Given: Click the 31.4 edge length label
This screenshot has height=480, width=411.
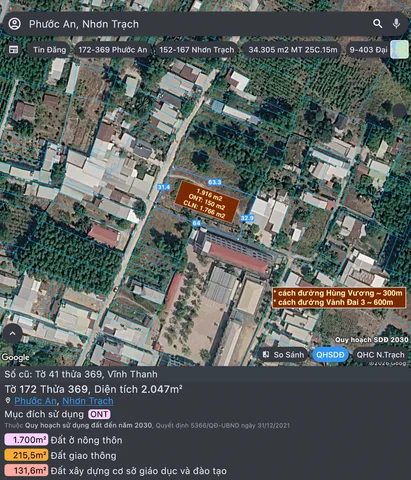Looking at the screenshot, I should pyautogui.click(x=164, y=187).
